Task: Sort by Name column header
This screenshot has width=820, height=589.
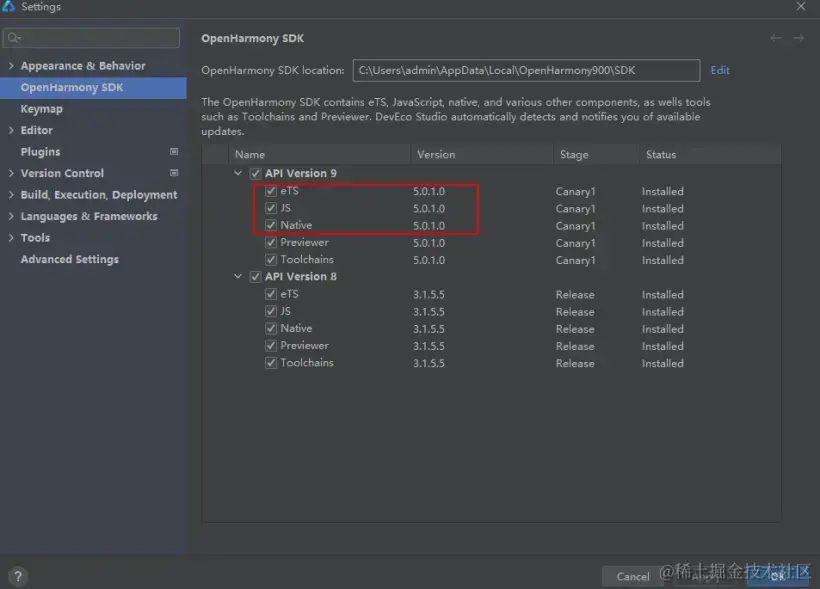Action: (x=320, y=154)
